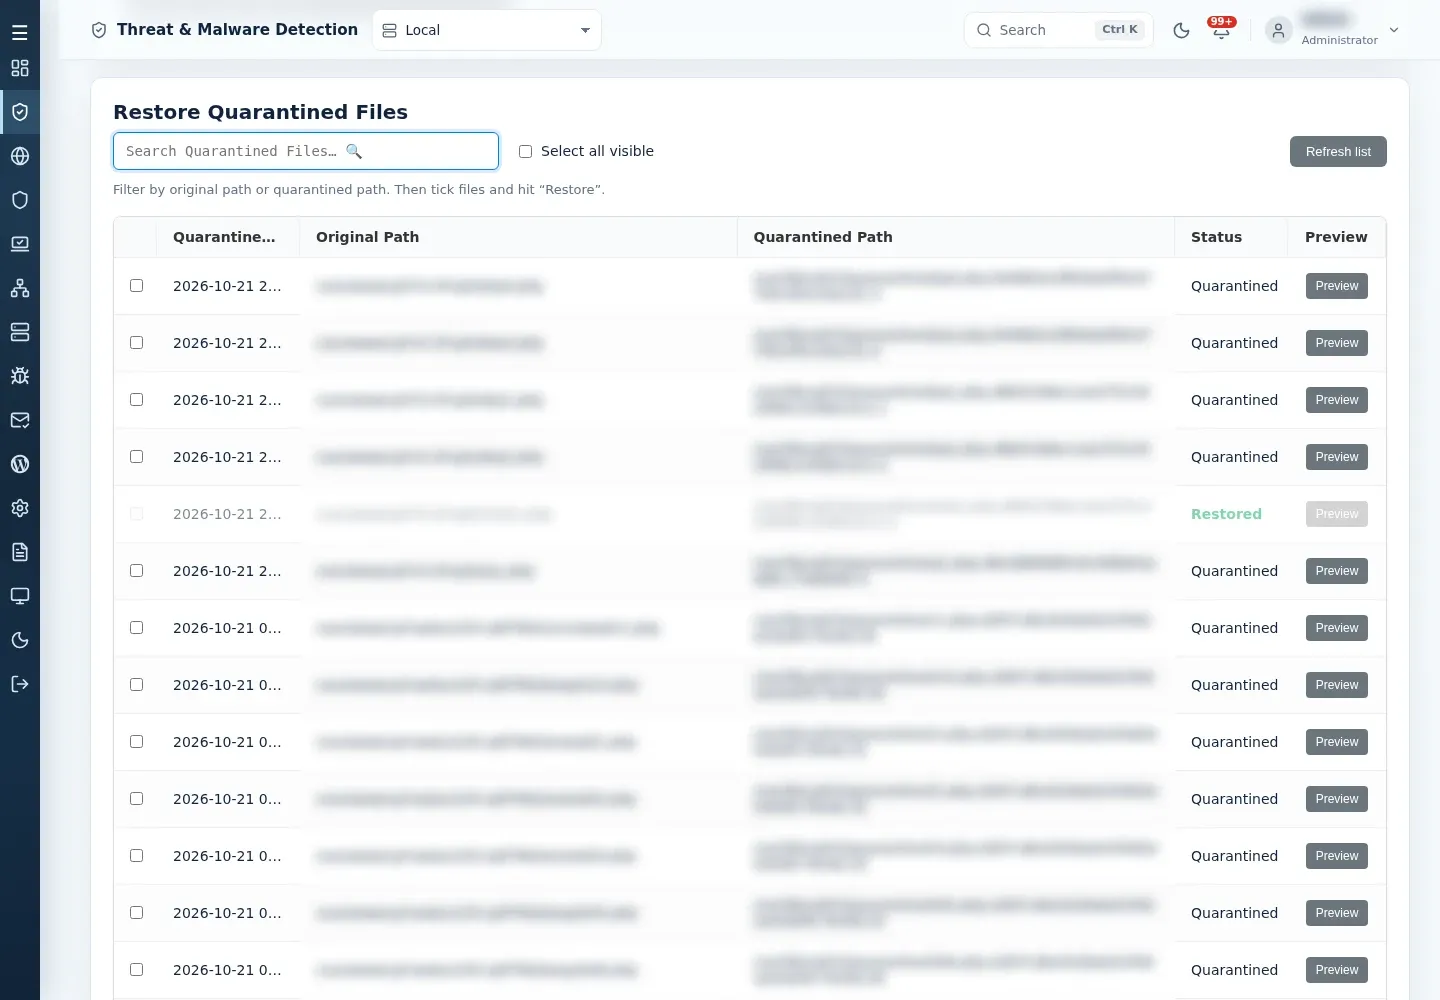1440x1000 pixels.
Task: Open the hamburger menu in the sidebar
Action: point(20,33)
